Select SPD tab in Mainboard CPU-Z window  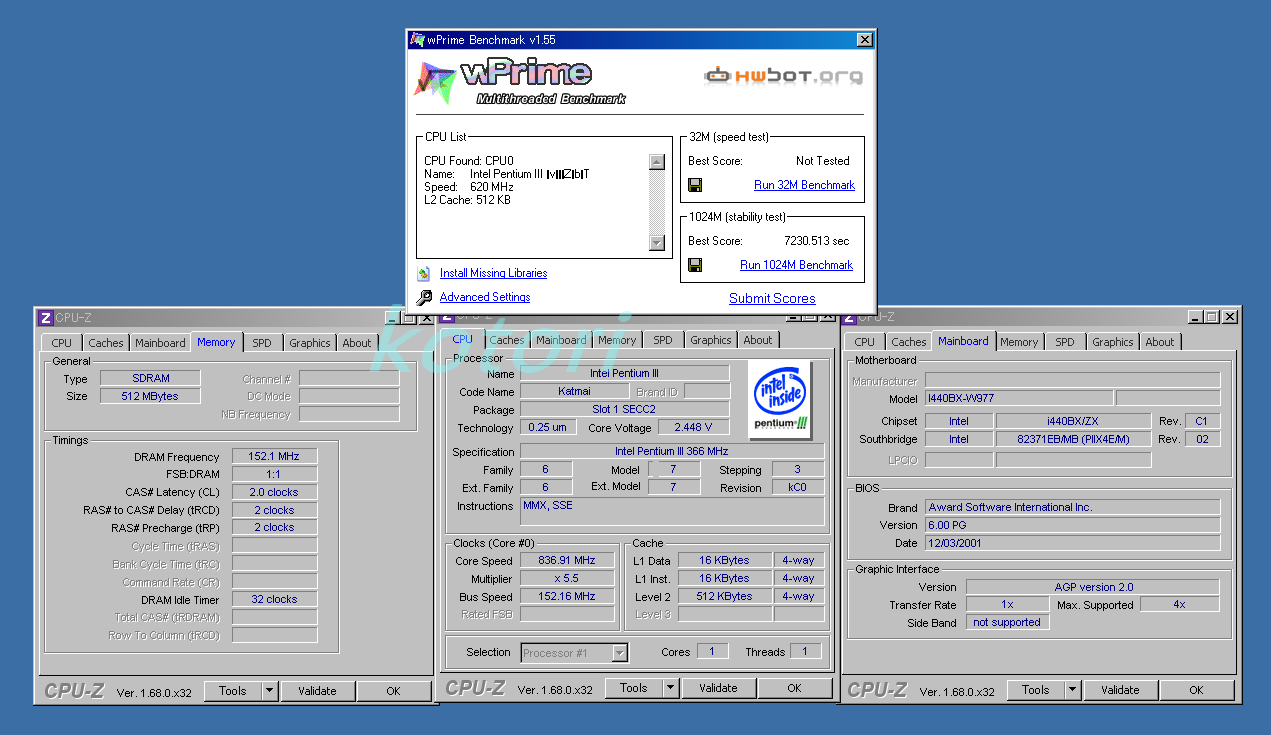click(x=1065, y=342)
